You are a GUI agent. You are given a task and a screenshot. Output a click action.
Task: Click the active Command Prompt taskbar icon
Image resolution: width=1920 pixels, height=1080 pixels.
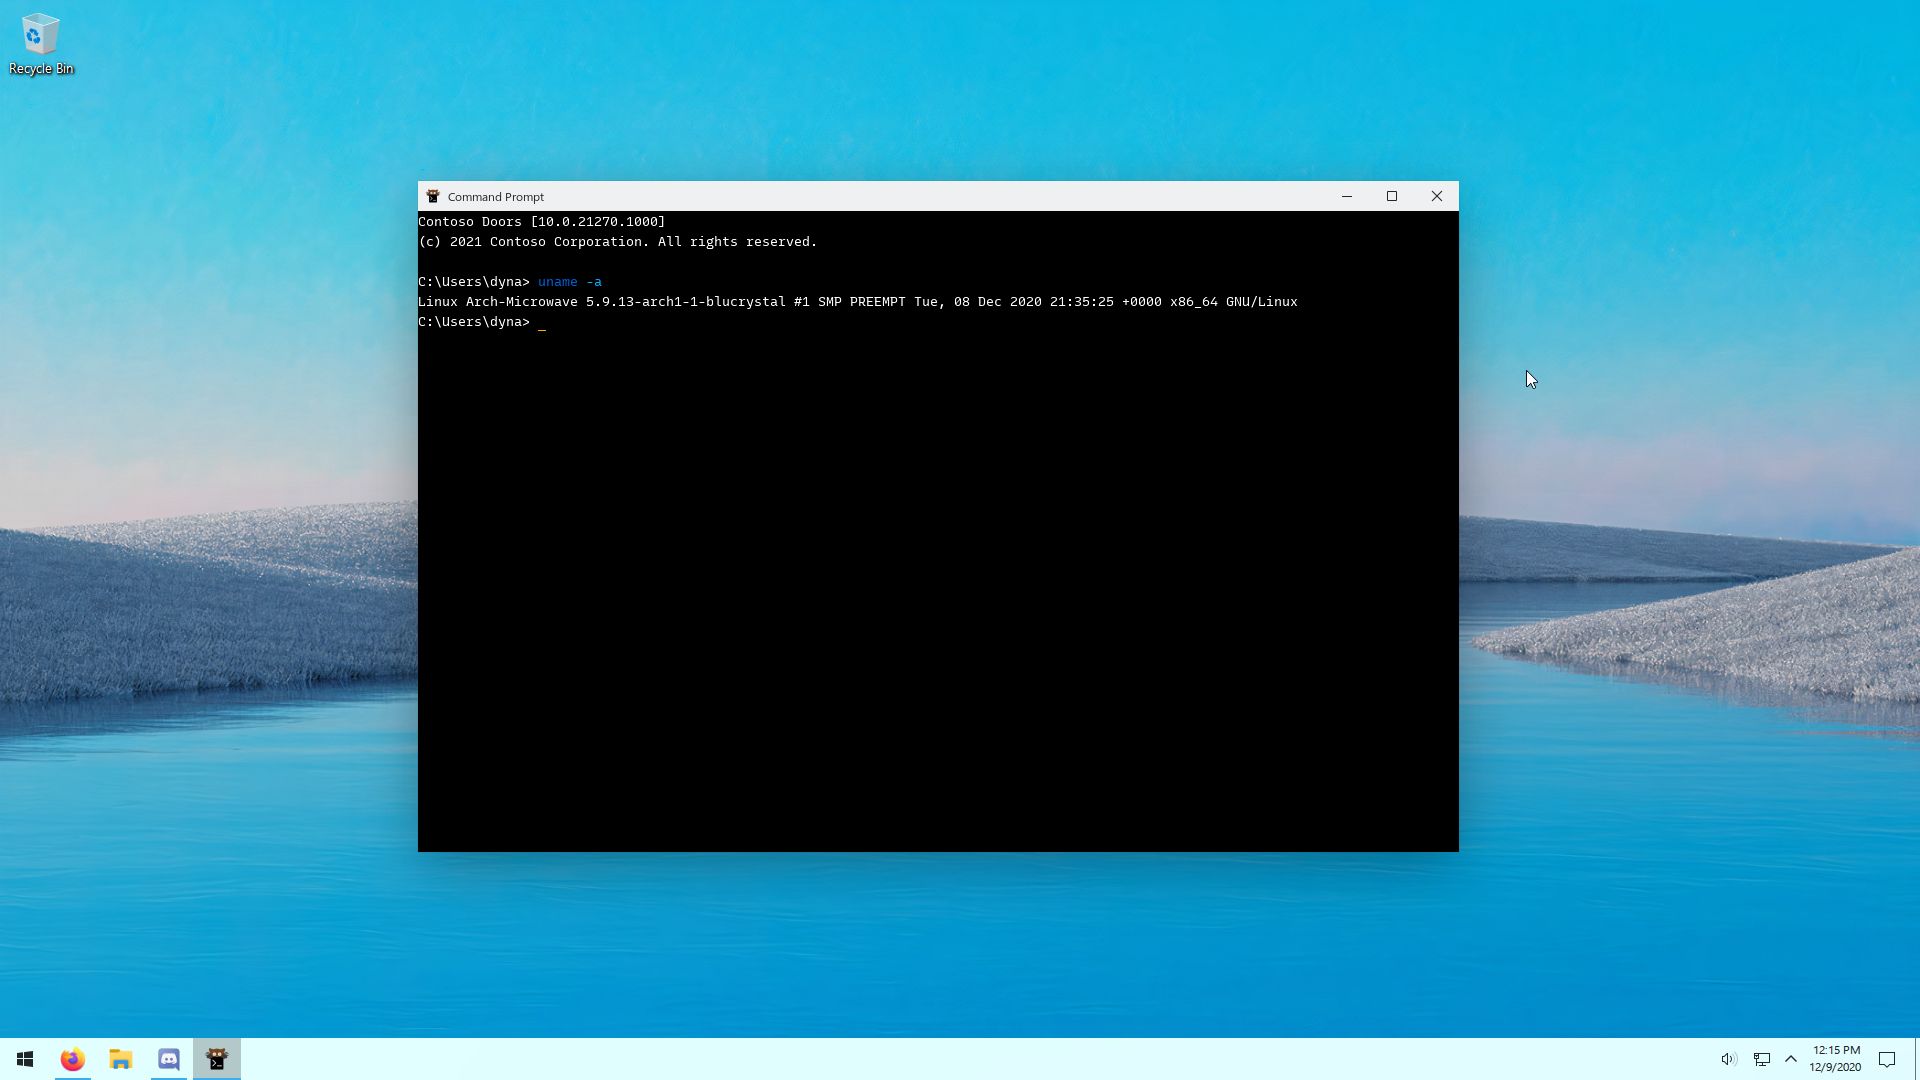pos(216,1059)
